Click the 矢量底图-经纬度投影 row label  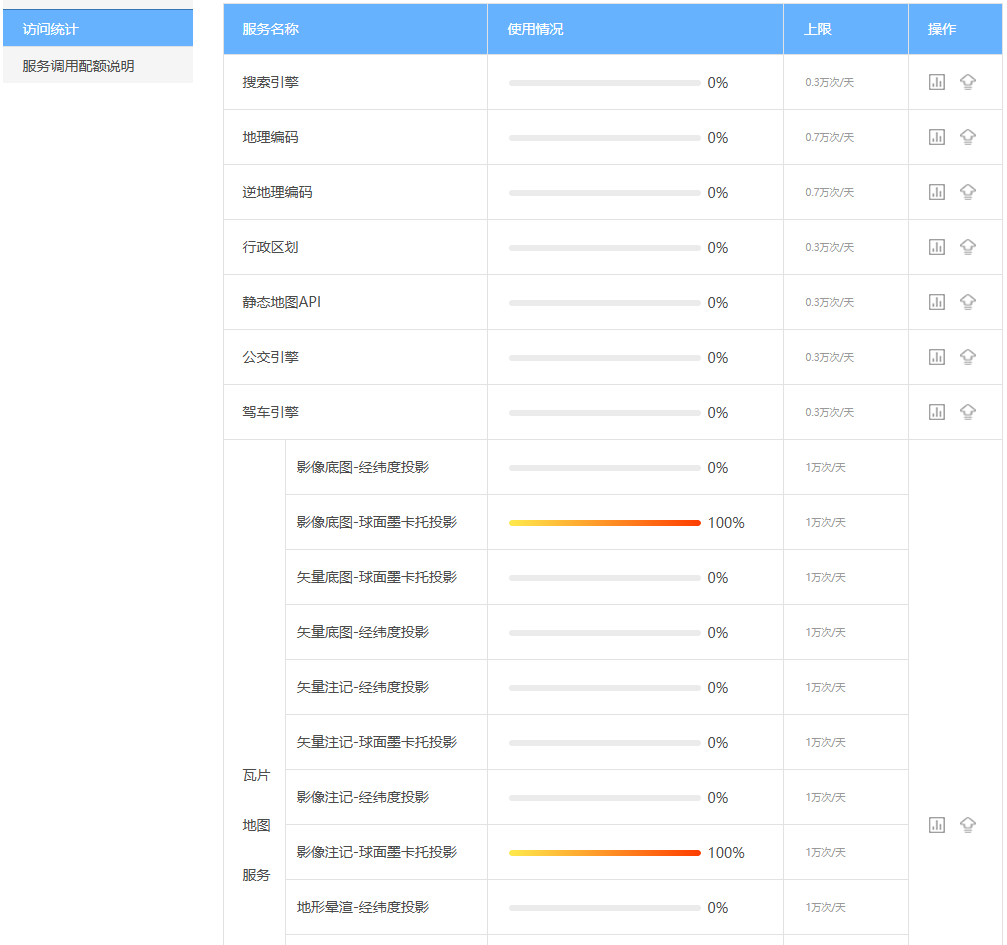pyautogui.click(x=362, y=632)
